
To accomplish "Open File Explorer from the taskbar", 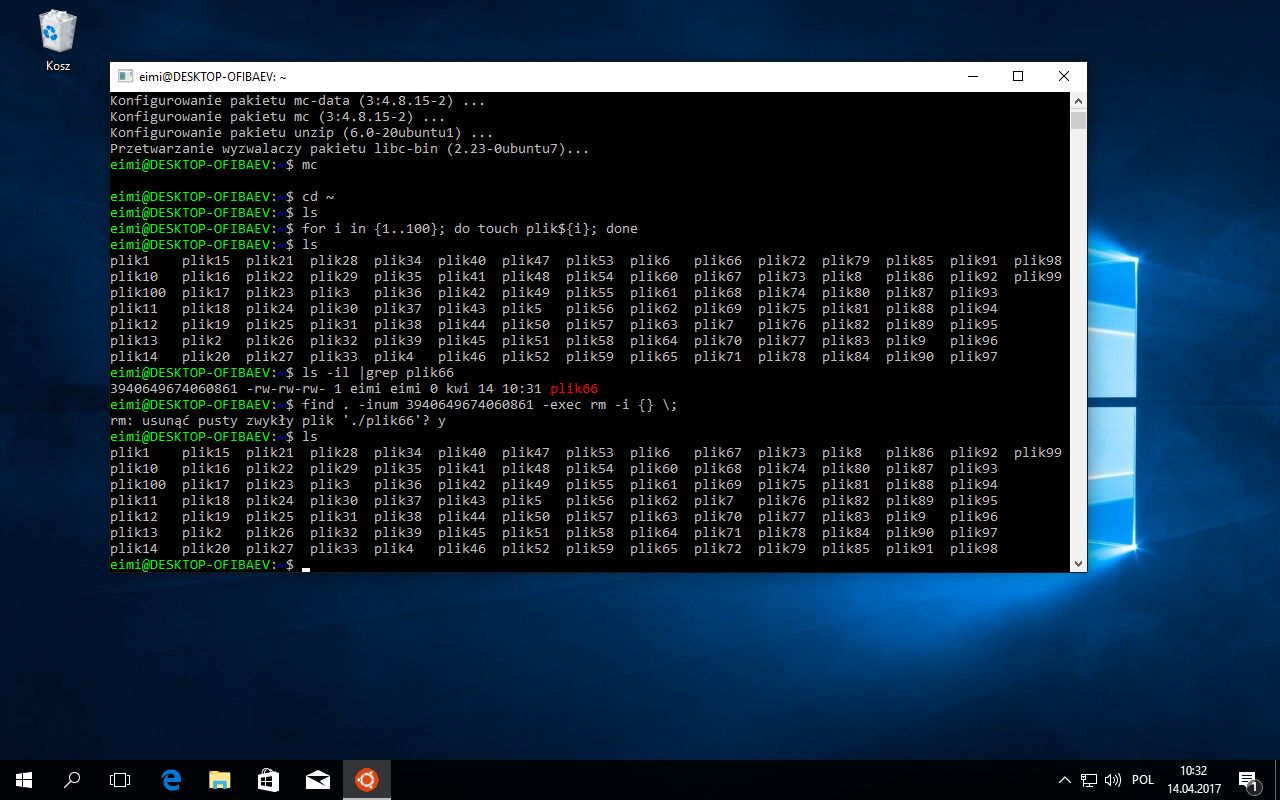I will click(220, 779).
